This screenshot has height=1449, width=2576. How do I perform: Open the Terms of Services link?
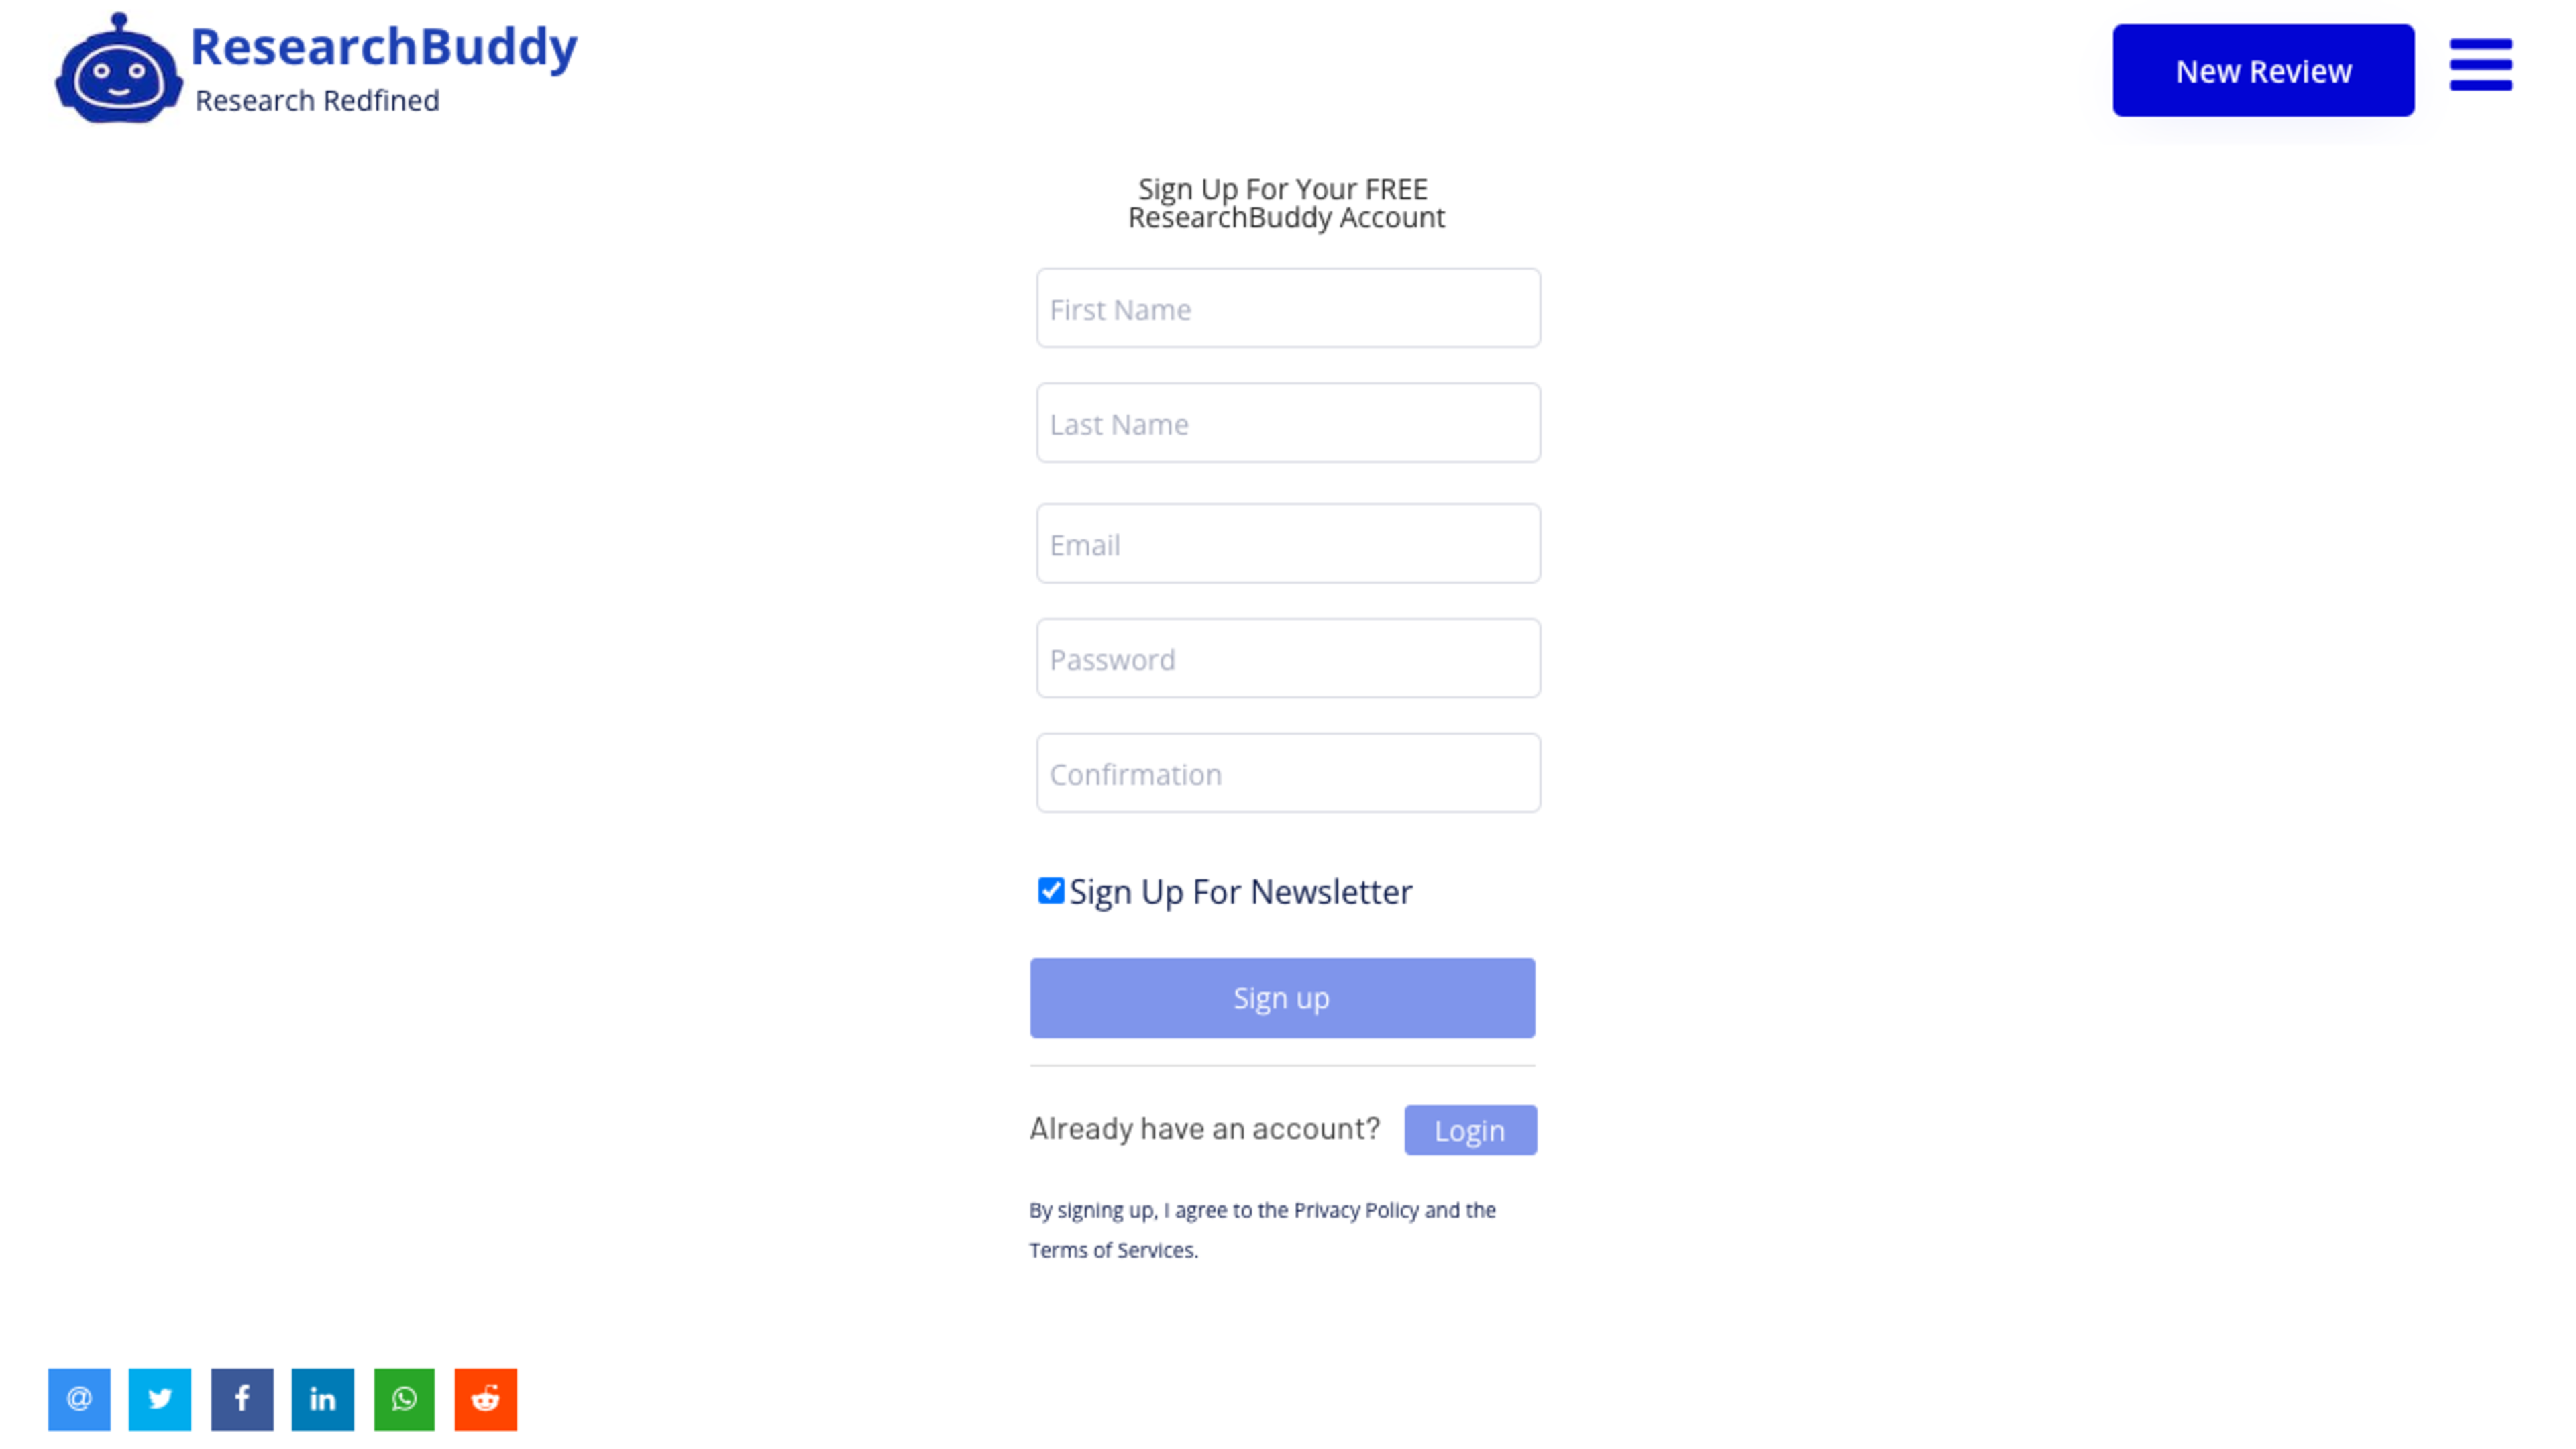click(x=1111, y=1249)
